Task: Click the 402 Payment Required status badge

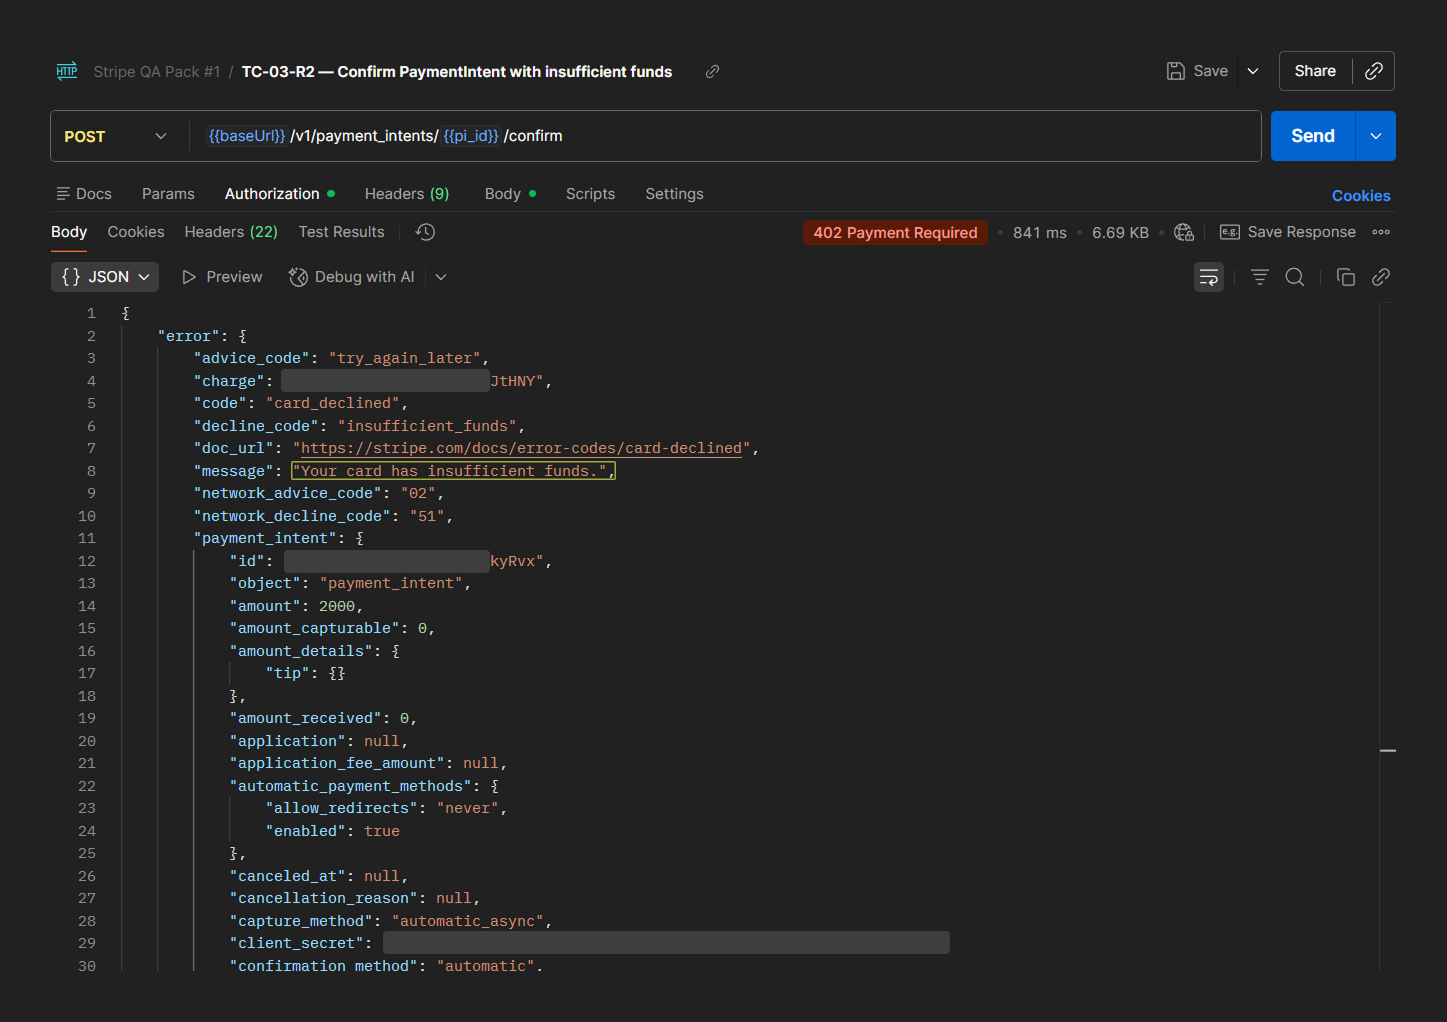Action: click(x=895, y=233)
